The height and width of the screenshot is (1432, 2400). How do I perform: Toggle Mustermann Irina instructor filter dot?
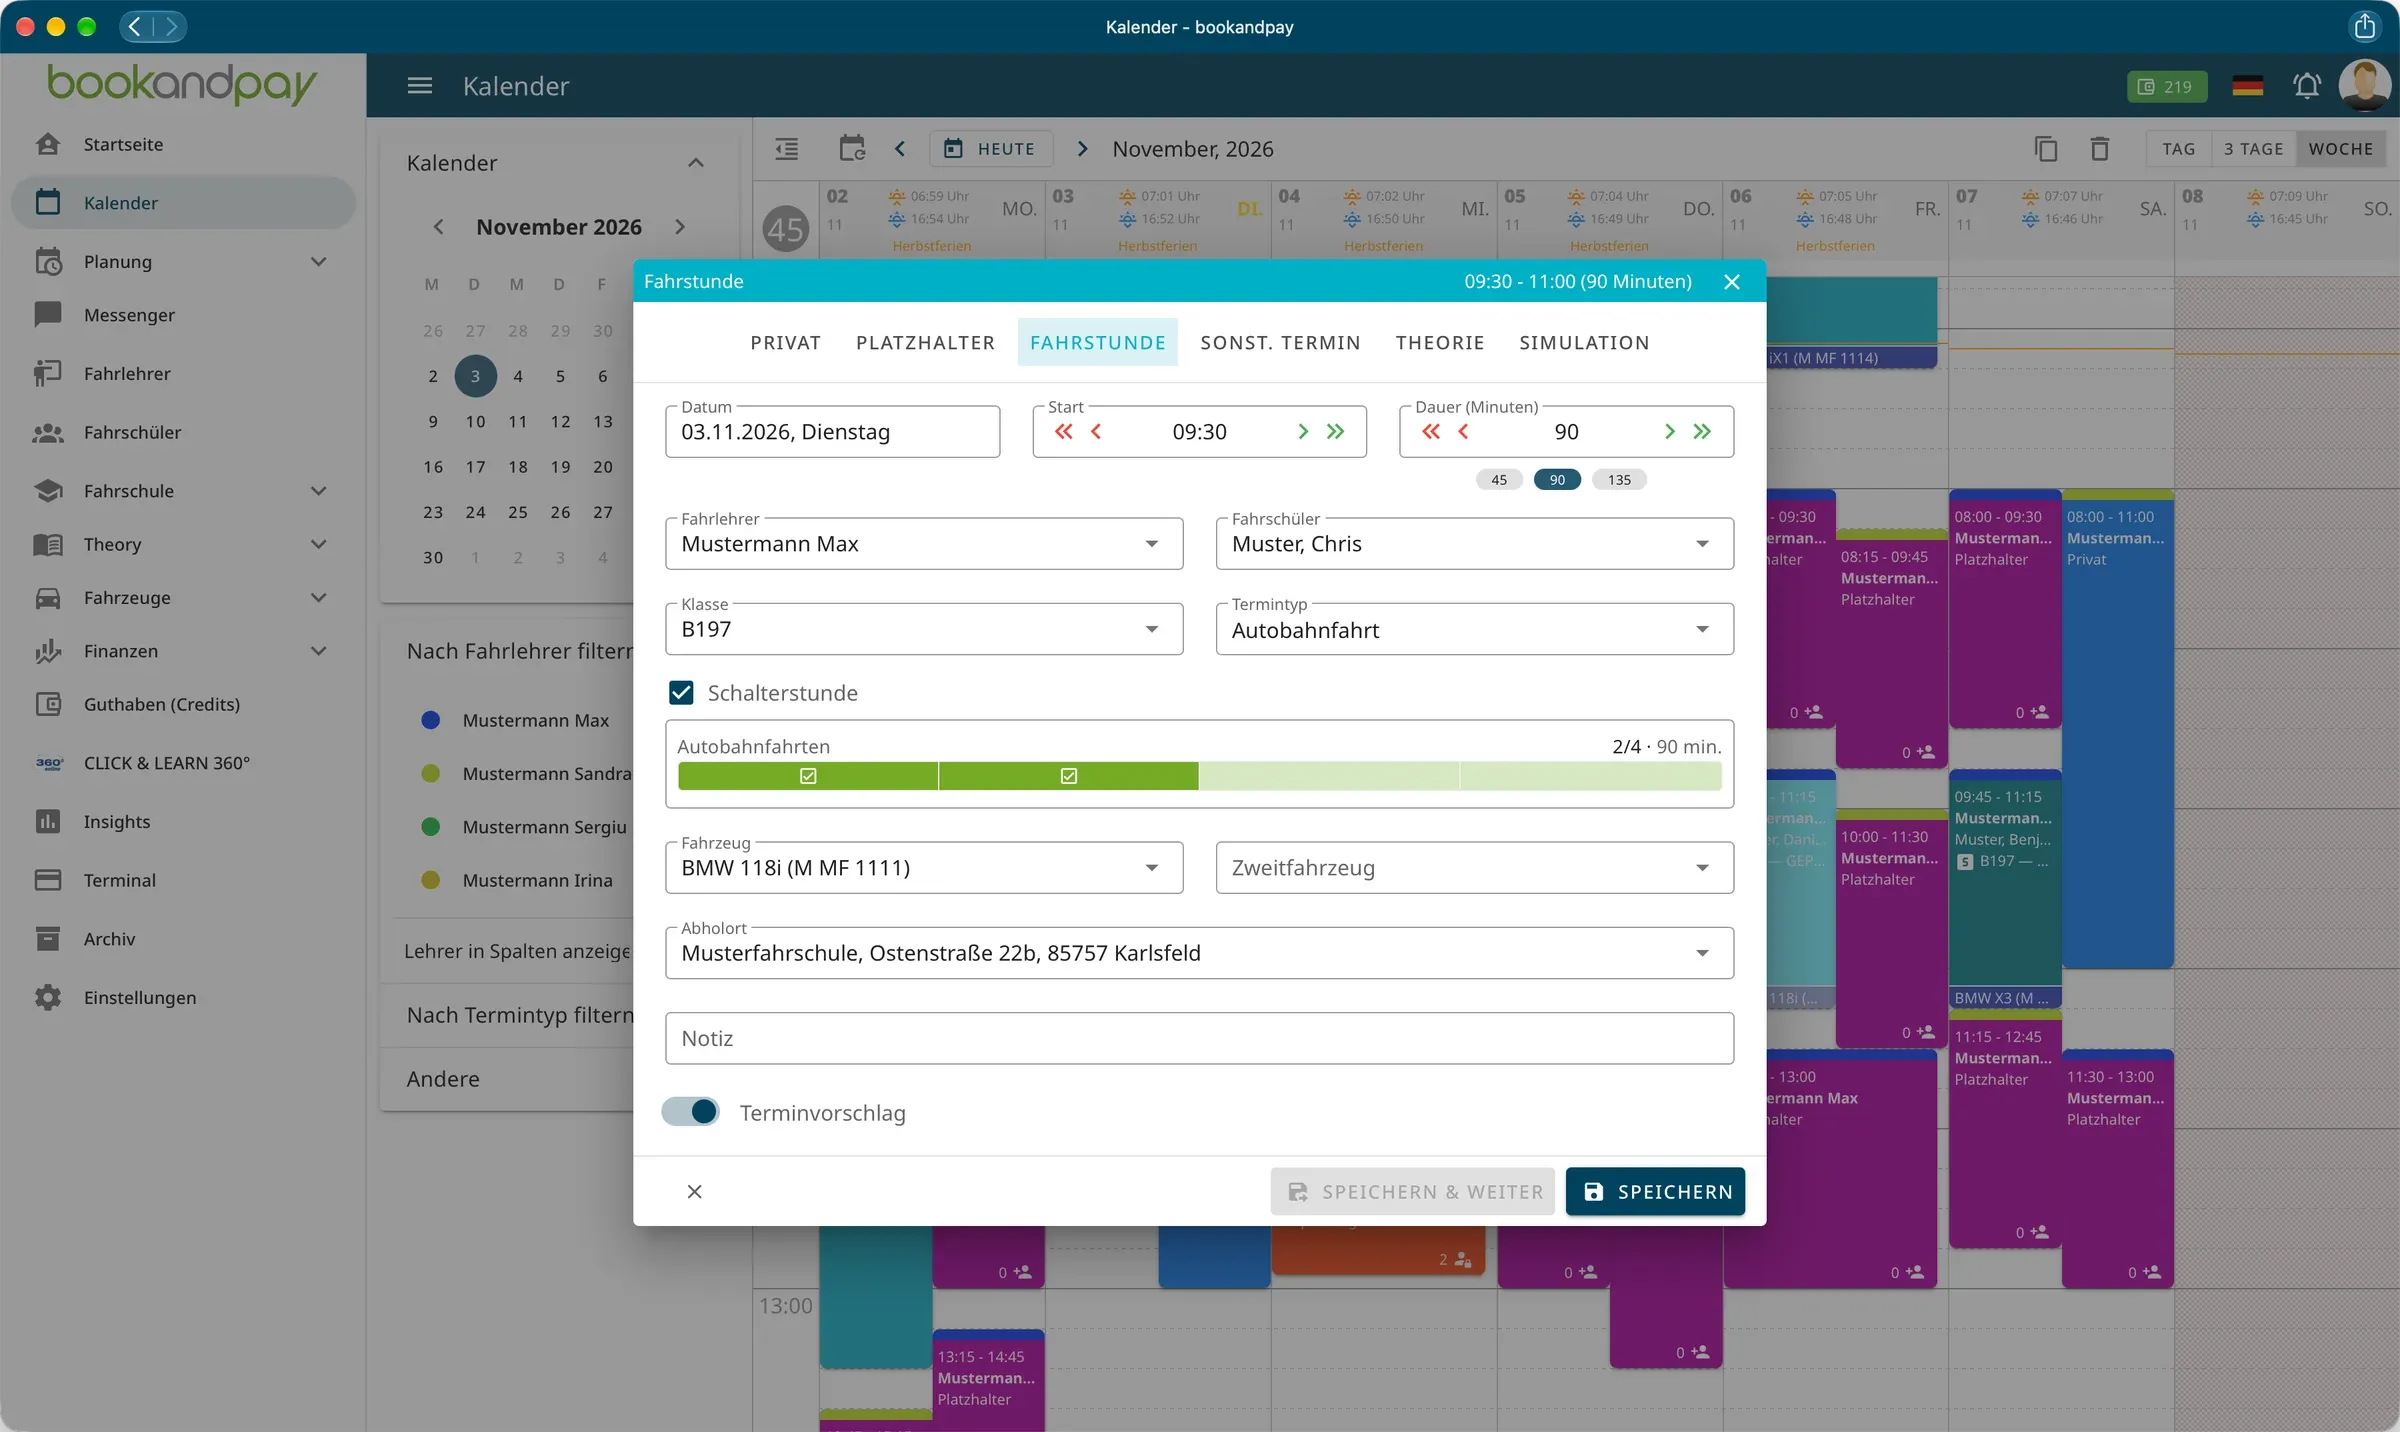pos(431,880)
